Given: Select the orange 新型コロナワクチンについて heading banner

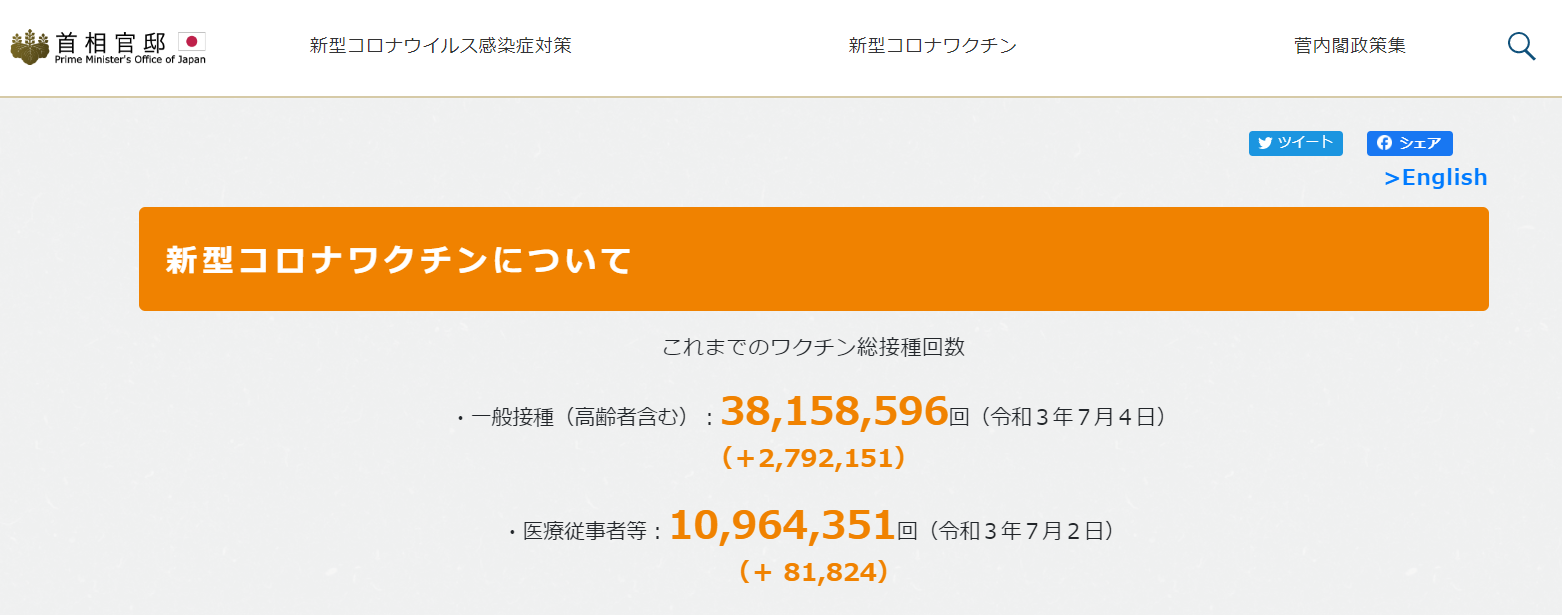Looking at the screenshot, I should (814, 259).
